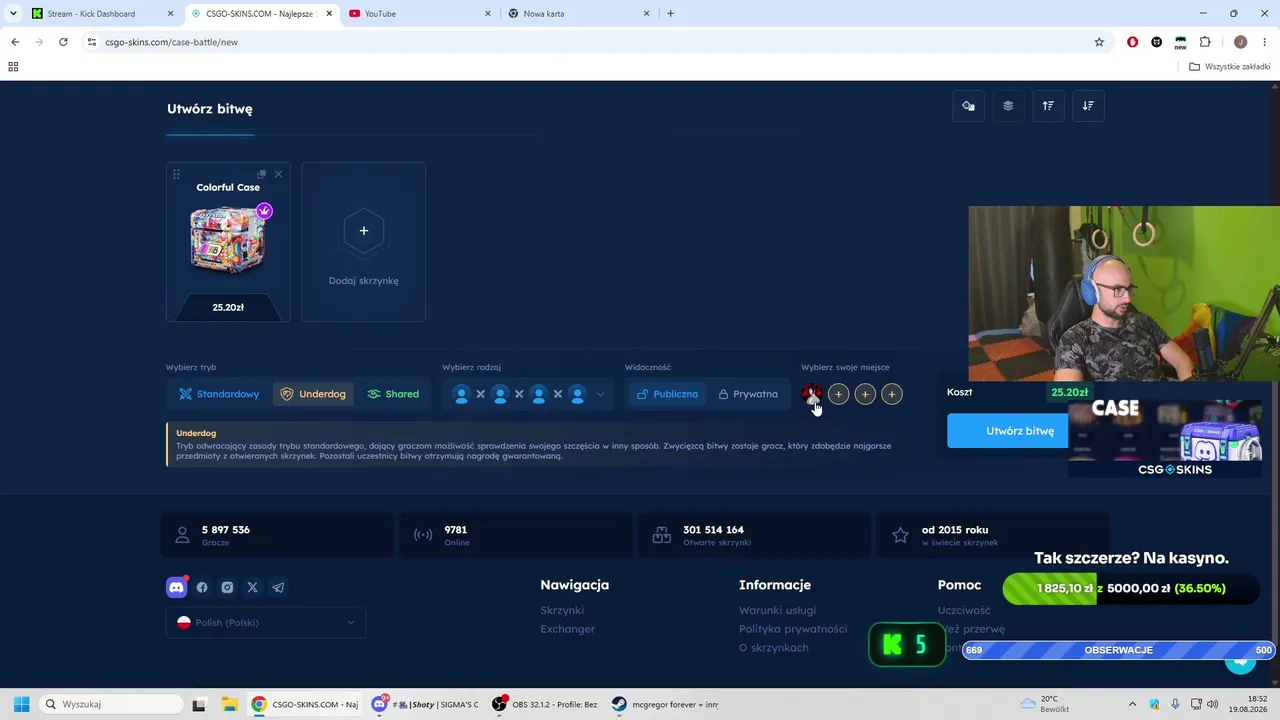Viewport: 1280px width, 720px height.
Task: Open the Polityka prywatności link
Action: (x=793, y=629)
